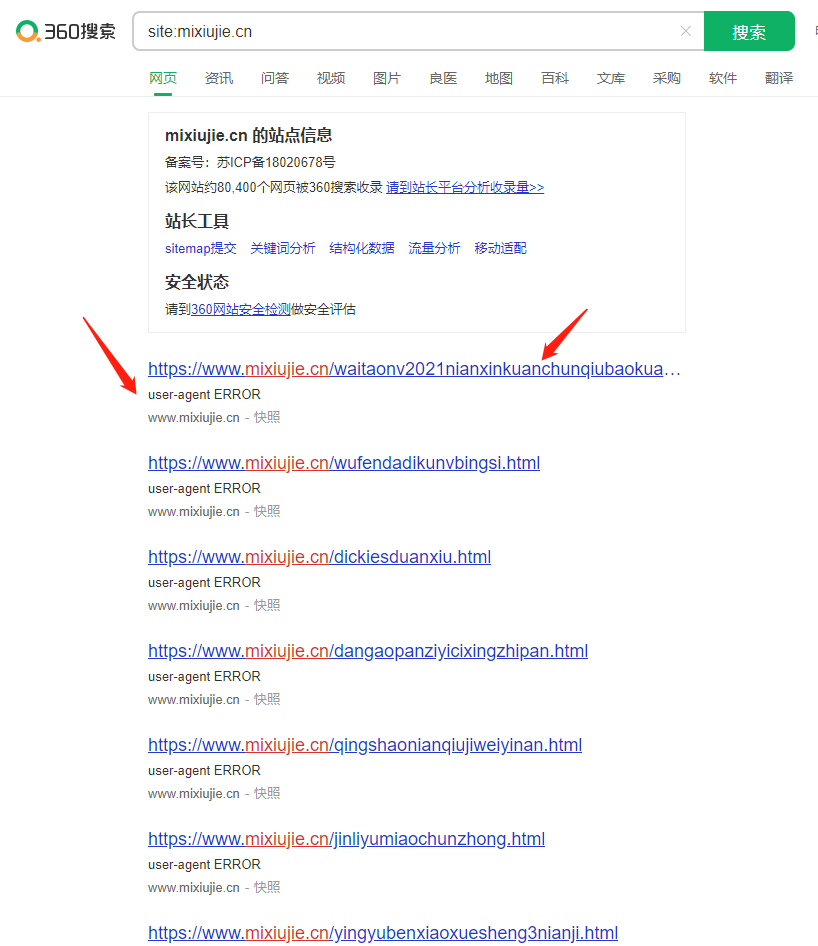The height and width of the screenshot is (946, 818).
Task: Open the 移动适配 link
Action: click(x=501, y=249)
